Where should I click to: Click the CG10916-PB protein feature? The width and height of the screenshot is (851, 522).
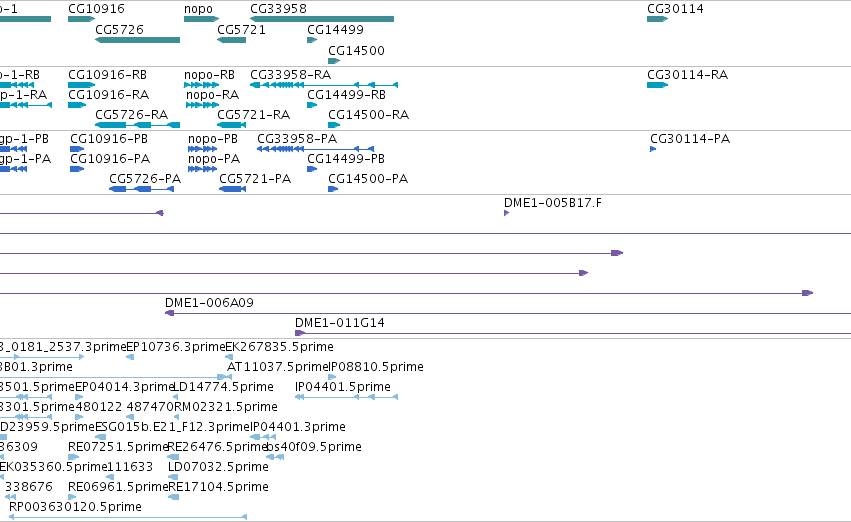pyautogui.click(x=77, y=149)
